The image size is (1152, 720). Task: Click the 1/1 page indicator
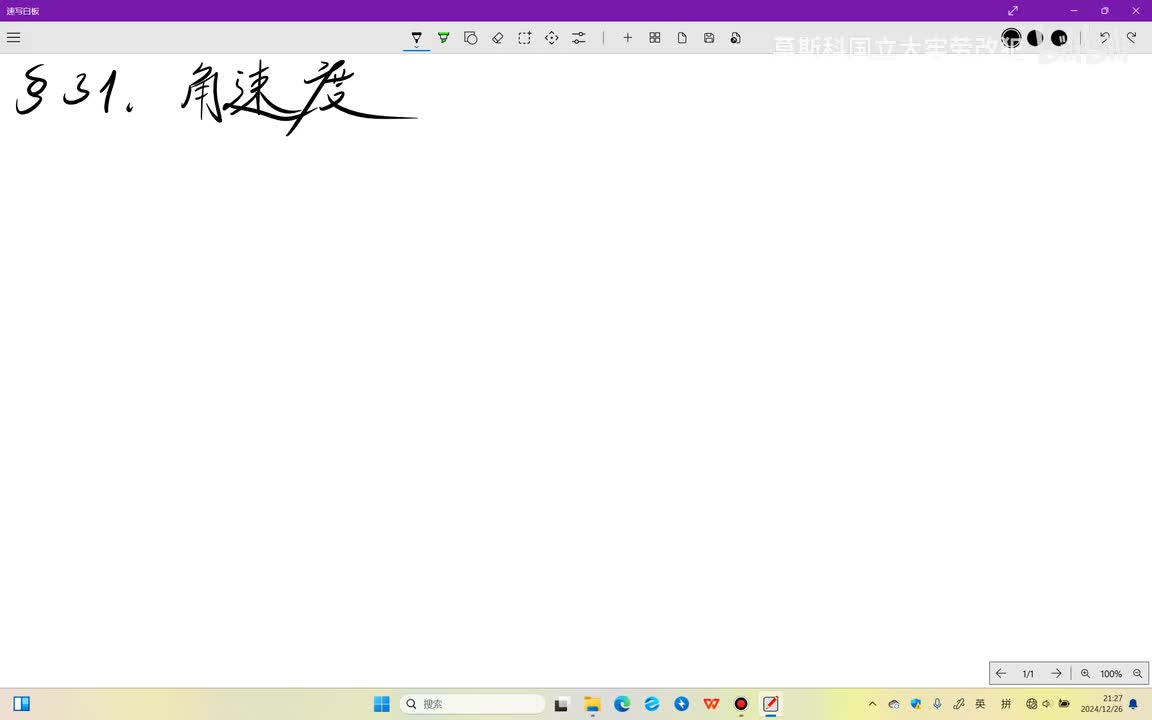tap(1028, 674)
